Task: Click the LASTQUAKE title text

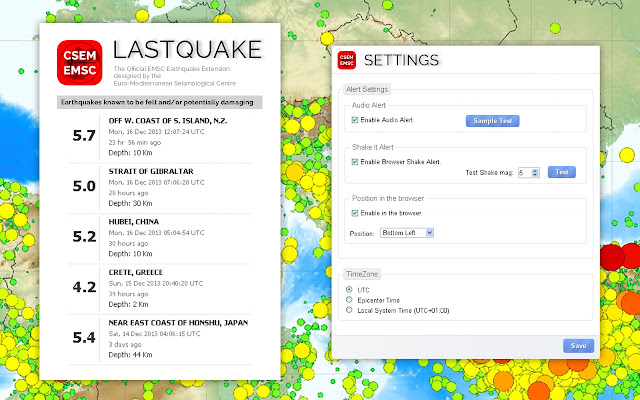Action: pos(187,50)
